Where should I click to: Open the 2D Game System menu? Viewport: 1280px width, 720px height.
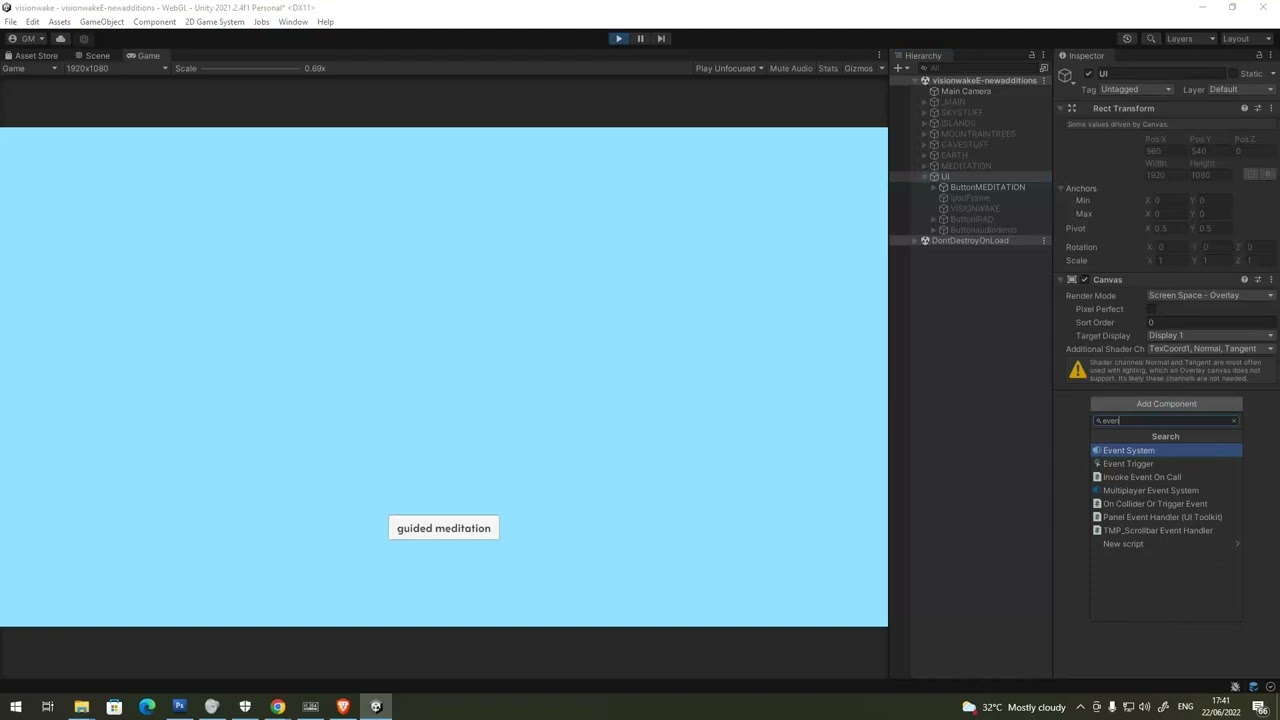(x=214, y=22)
